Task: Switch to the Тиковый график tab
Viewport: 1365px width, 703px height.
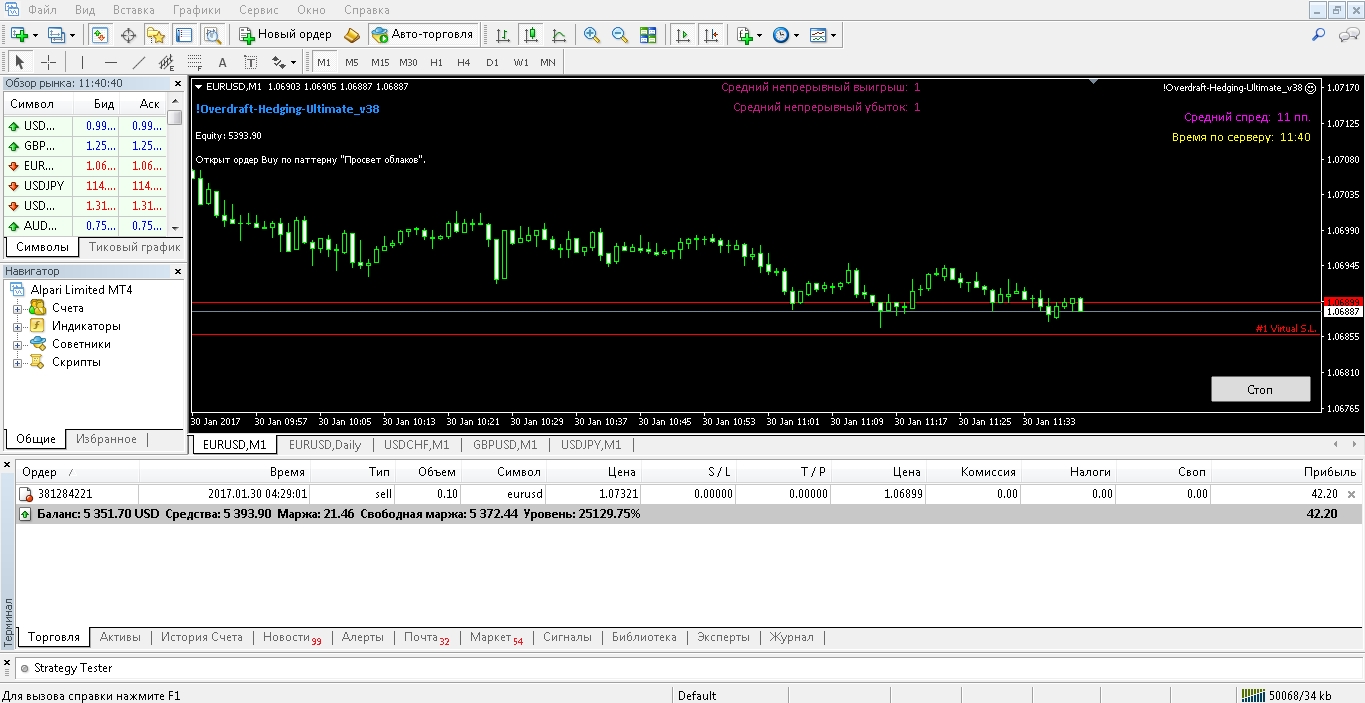Action: tap(135, 247)
